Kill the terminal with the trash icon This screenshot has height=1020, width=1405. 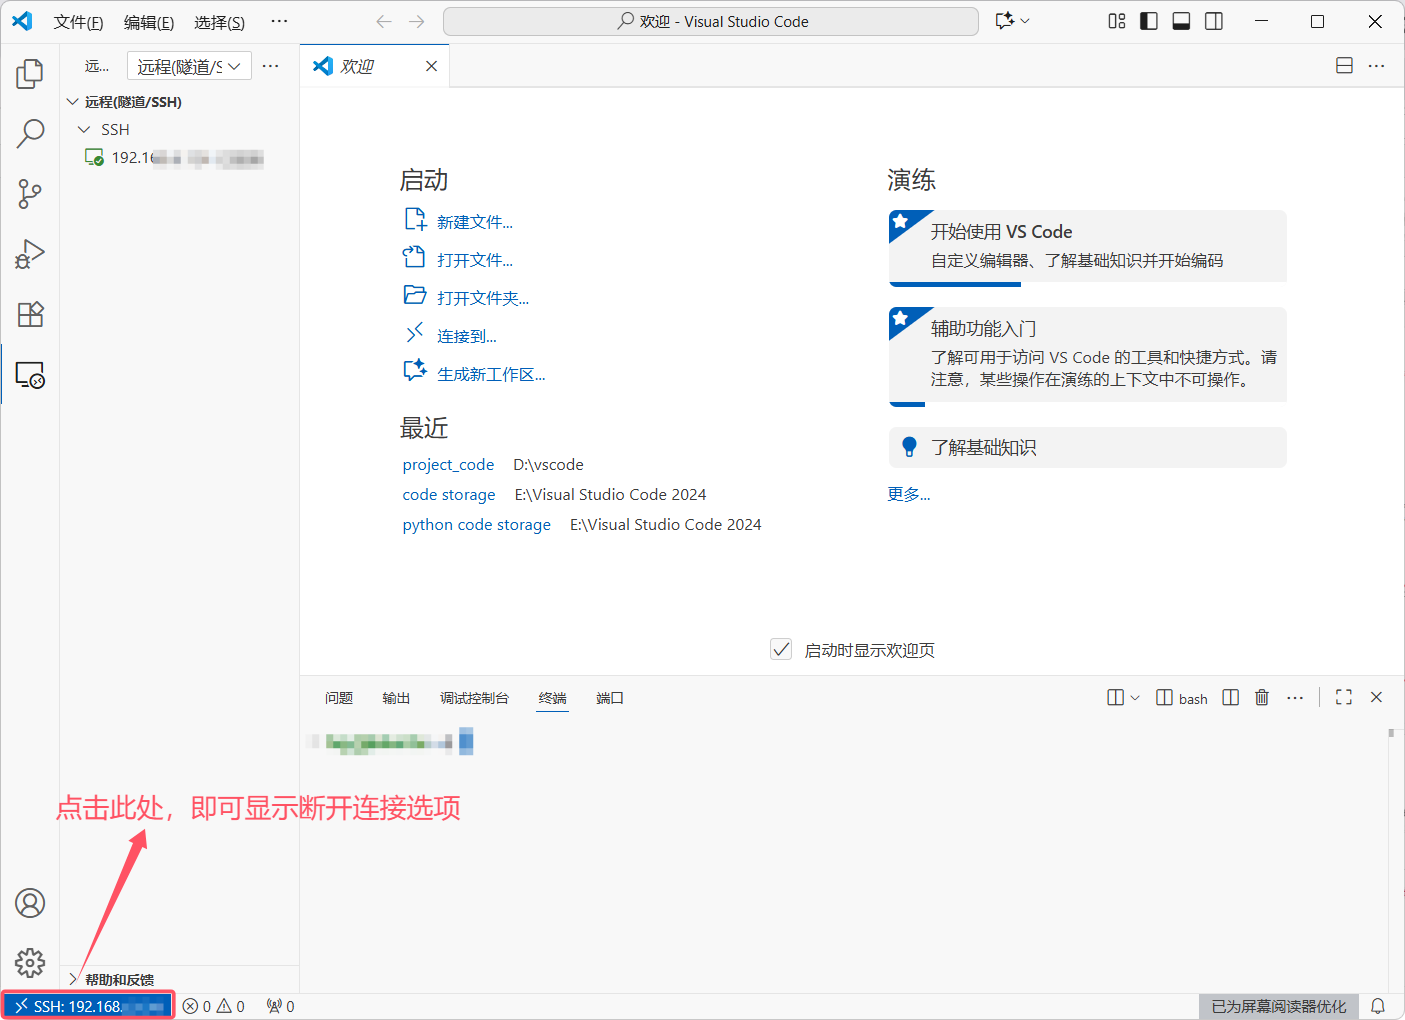click(x=1261, y=697)
